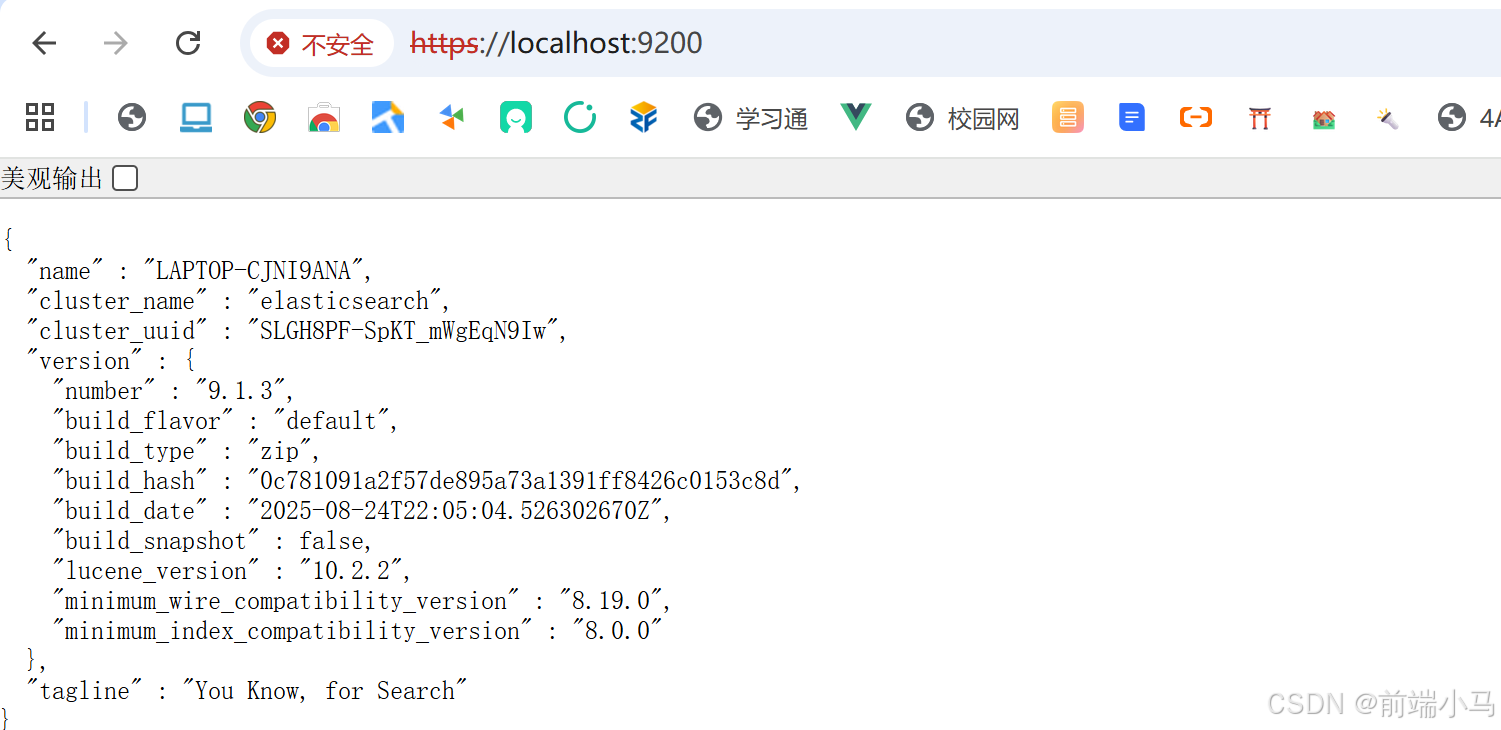Click the "tagline" key
This screenshot has width=1501, height=730.
coord(84,690)
